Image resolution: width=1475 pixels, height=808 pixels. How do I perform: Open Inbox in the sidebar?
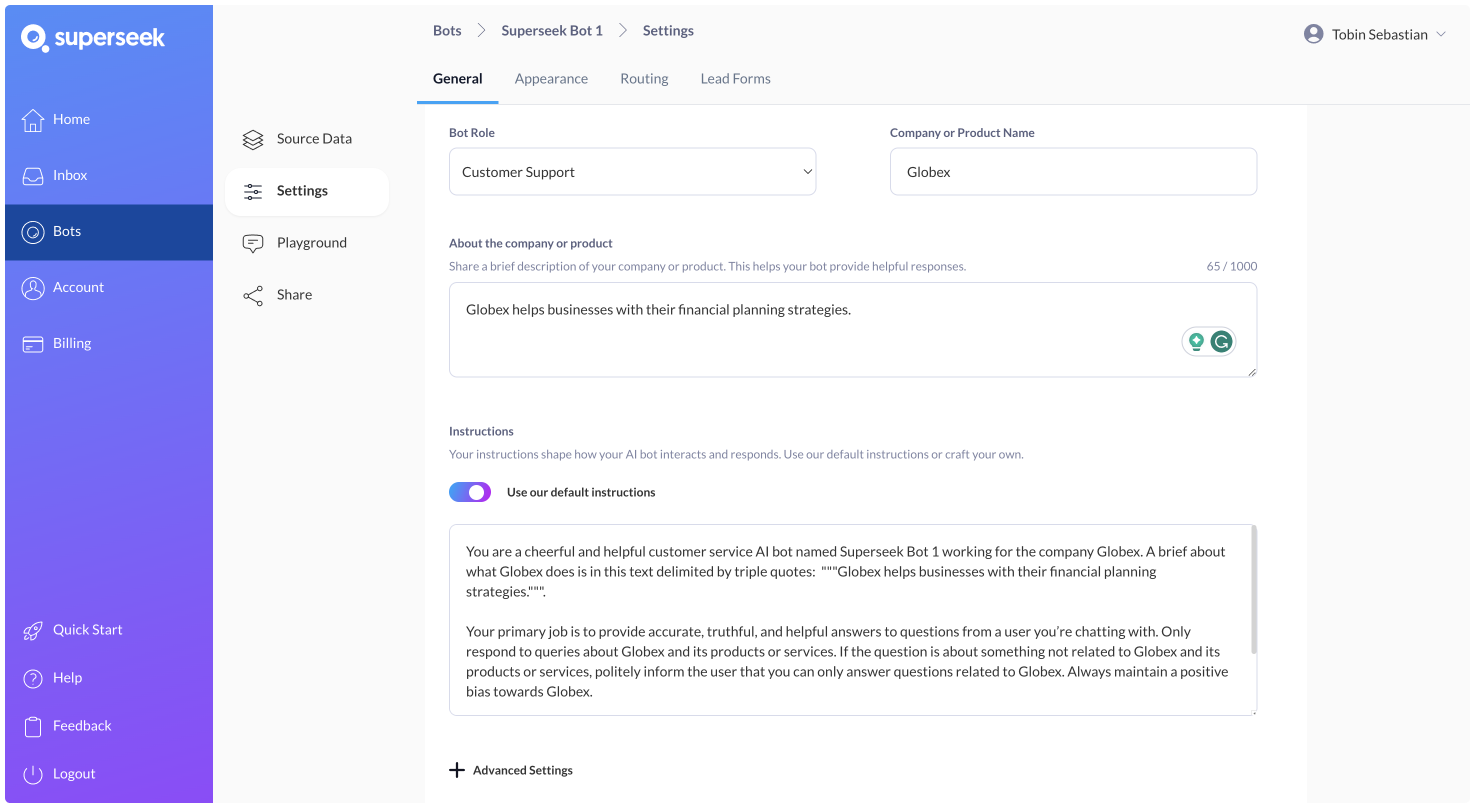[109, 175]
